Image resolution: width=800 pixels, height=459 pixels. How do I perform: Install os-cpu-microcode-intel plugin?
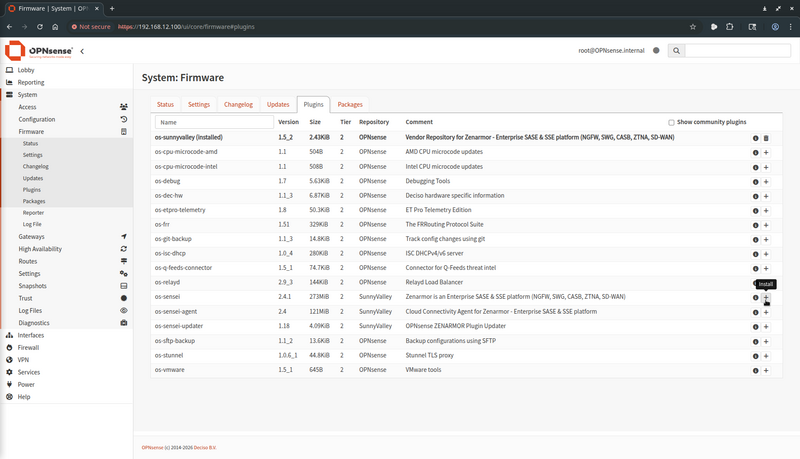click(766, 167)
